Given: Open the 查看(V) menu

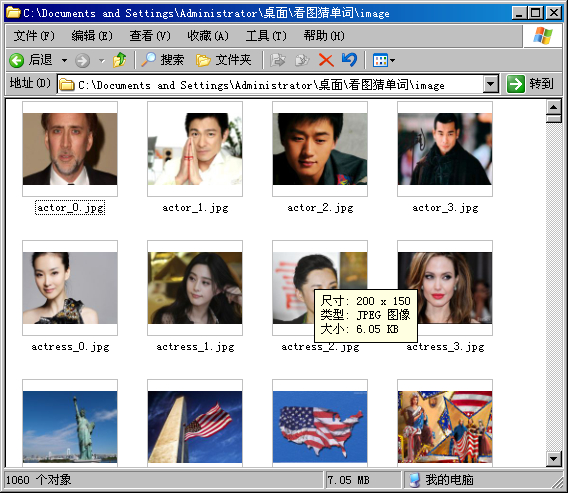Looking at the screenshot, I should click(x=150, y=36).
